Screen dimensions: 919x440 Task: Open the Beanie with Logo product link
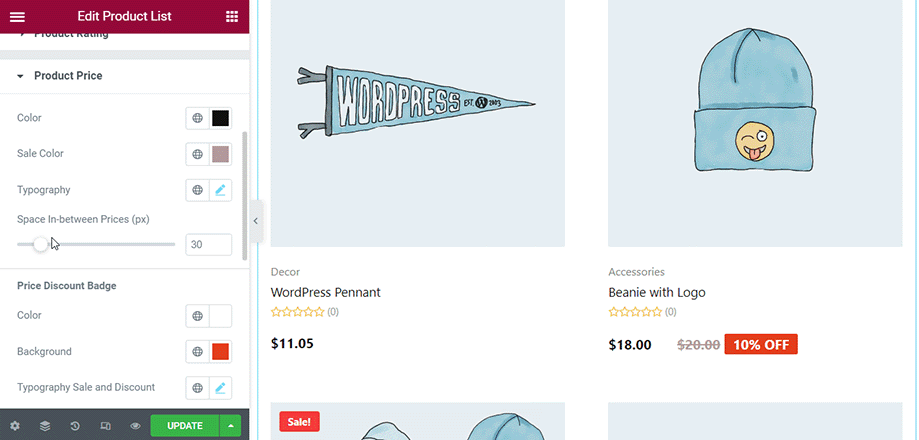pyautogui.click(x=656, y=292)
